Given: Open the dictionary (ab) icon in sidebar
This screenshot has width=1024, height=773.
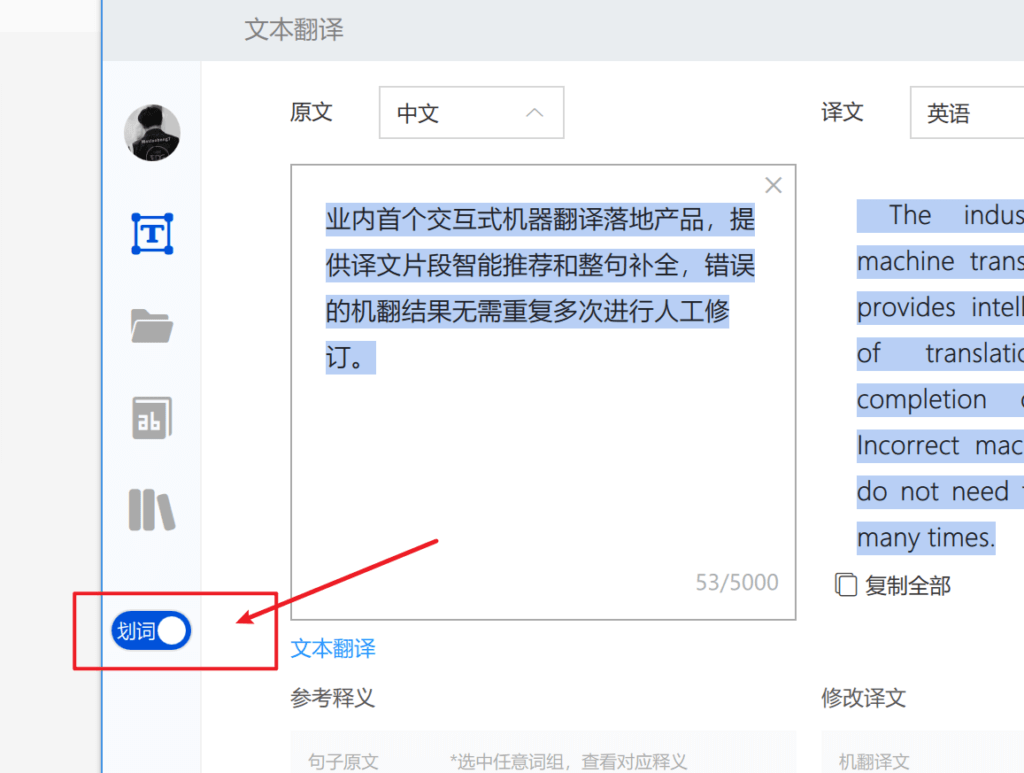Looking at the screenshot, I should [x=151, y=417].
